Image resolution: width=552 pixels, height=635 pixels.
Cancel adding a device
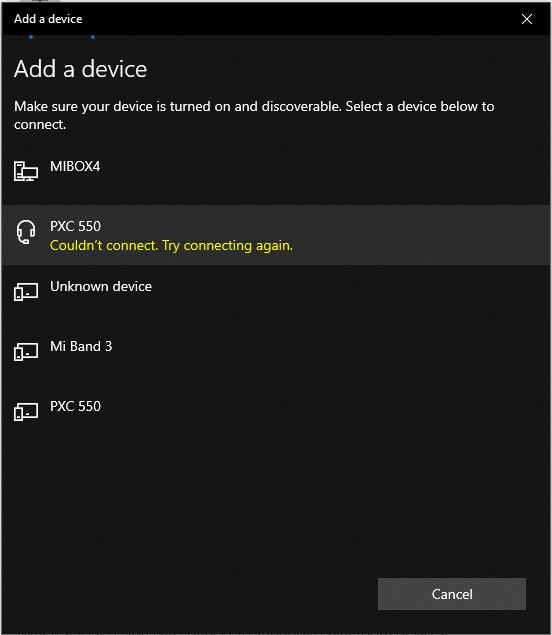[x=452, y=594]
